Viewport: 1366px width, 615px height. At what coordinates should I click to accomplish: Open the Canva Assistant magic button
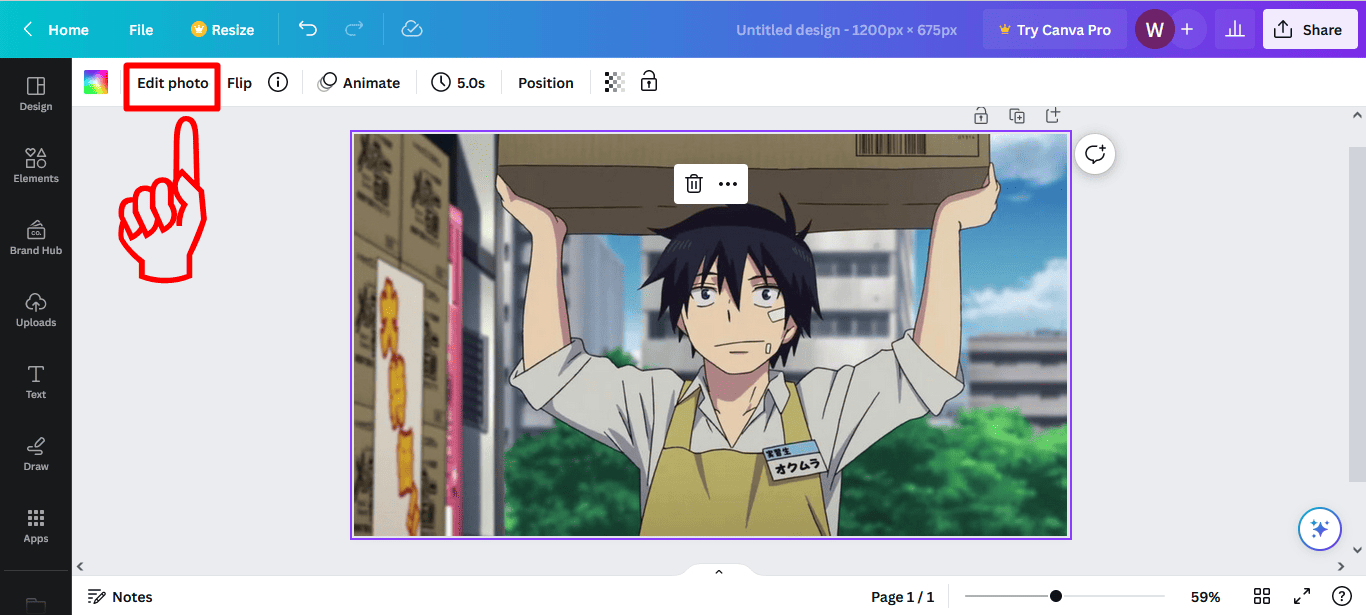click(x=1319, y=529)
